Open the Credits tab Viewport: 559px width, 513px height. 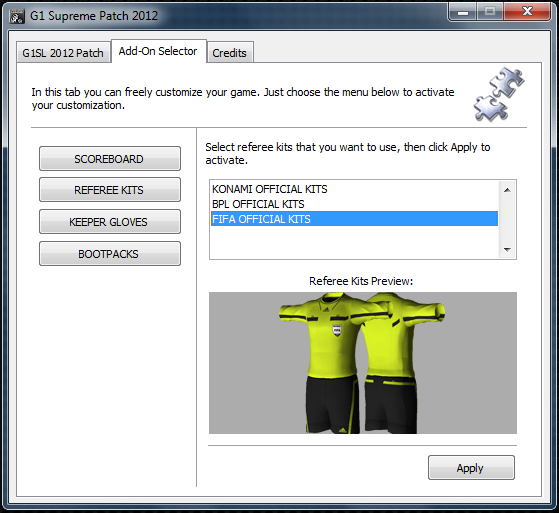[x=230, y=53]
